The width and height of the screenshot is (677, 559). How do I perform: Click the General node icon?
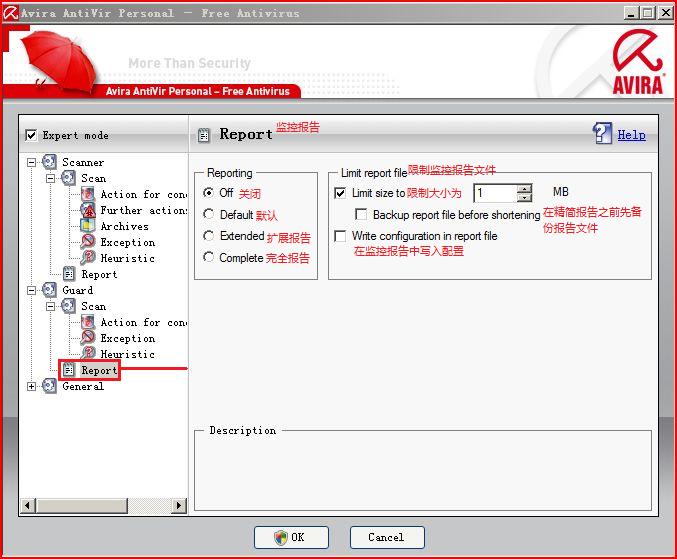(49, 386)
